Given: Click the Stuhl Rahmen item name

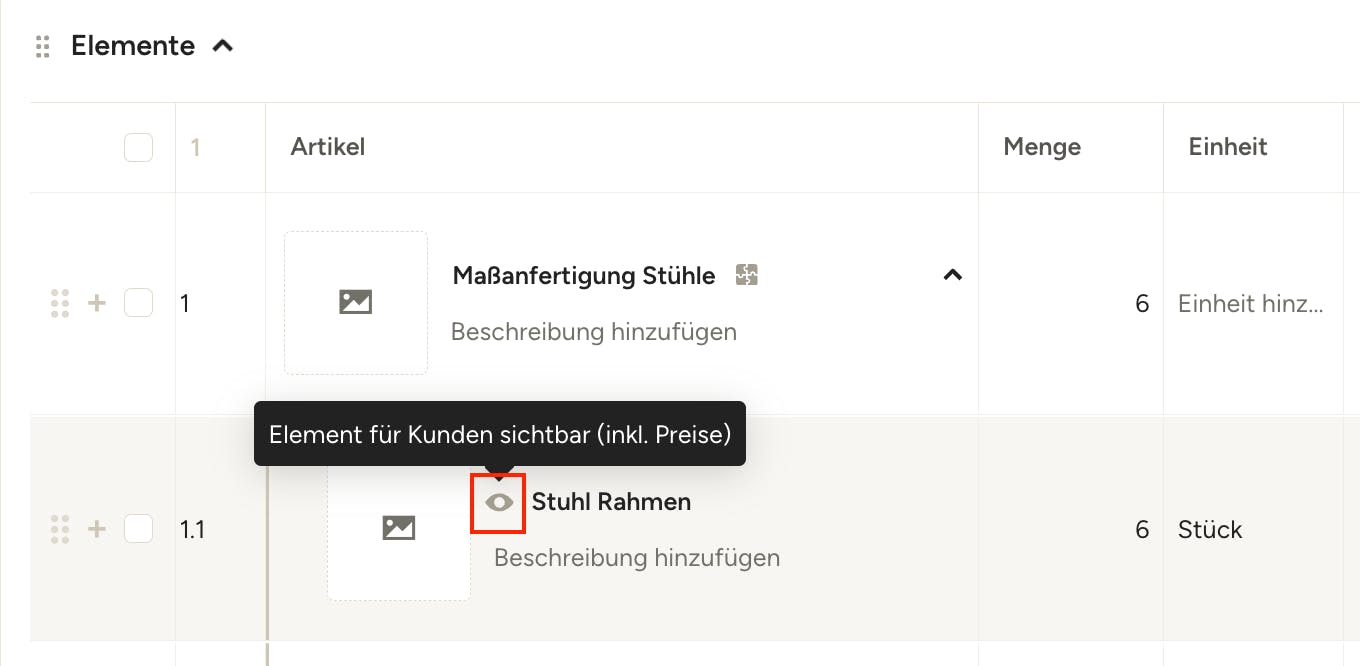Looking at the screenshot, I should point(611,502).
